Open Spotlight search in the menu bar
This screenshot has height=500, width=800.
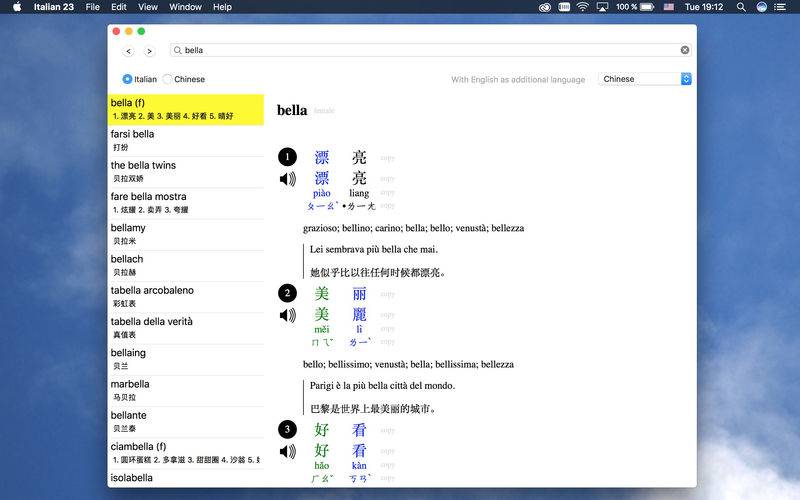click(740, 7)
